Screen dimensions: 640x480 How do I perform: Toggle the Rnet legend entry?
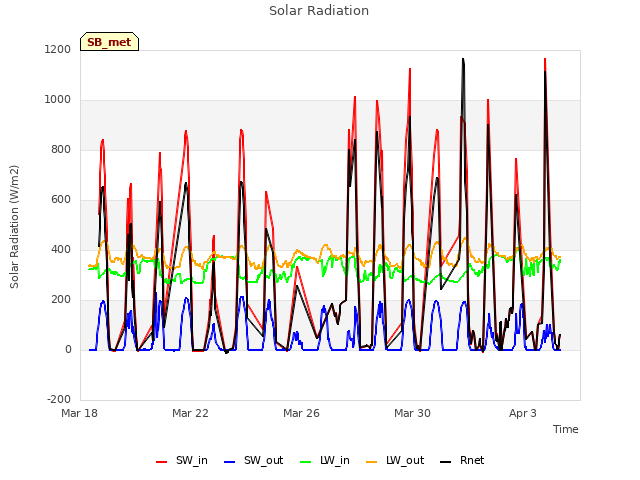tap(462, 460)
